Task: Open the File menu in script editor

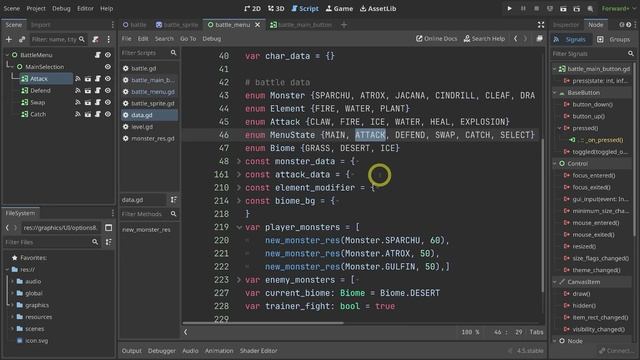Action: click(x=127, y=39)
